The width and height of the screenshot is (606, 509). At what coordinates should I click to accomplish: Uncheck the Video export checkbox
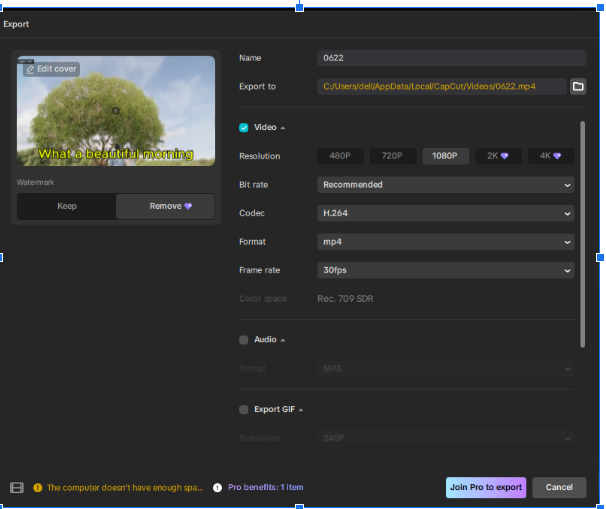(x=244, y=128)
